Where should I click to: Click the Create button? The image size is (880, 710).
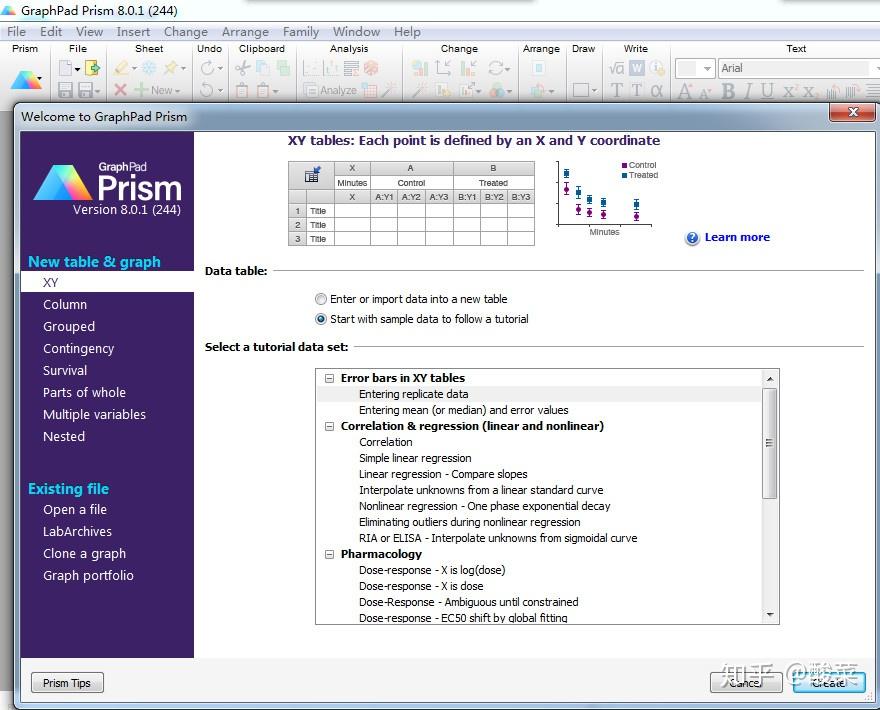click(x=828, y=683)
